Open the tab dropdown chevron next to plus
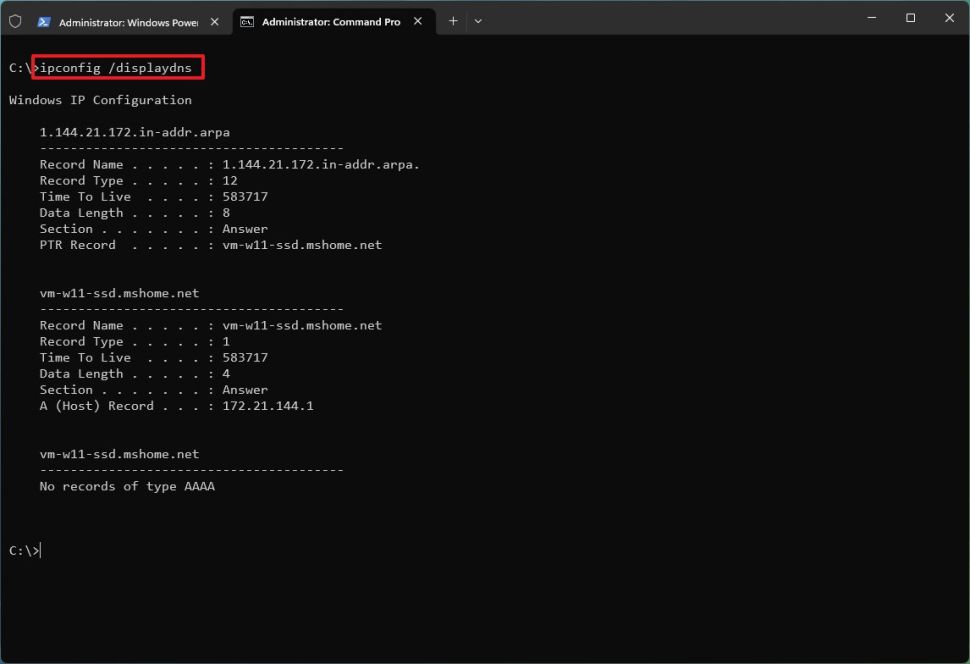 (479, 19)
